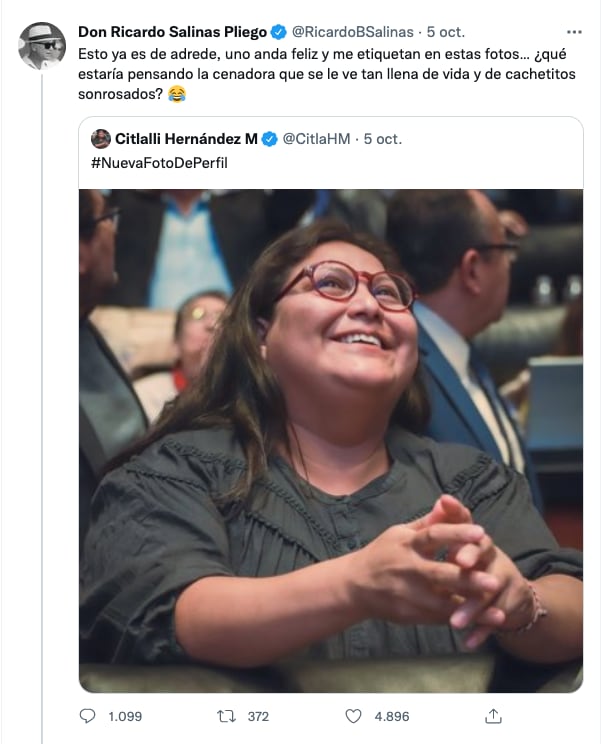View the 372 retweets count
This screenshot has height=744, width=601.
pyautogui.click(x=258, y=716)
